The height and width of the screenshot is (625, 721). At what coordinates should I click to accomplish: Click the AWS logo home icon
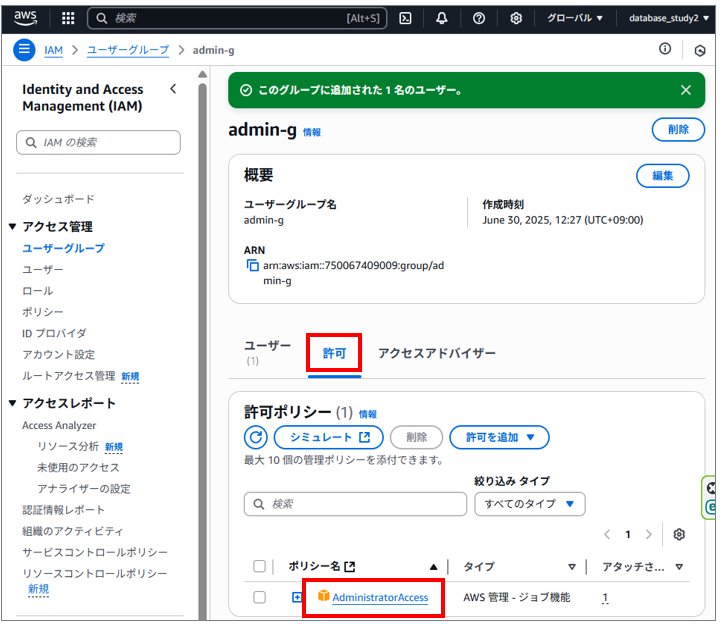[25, 18]
